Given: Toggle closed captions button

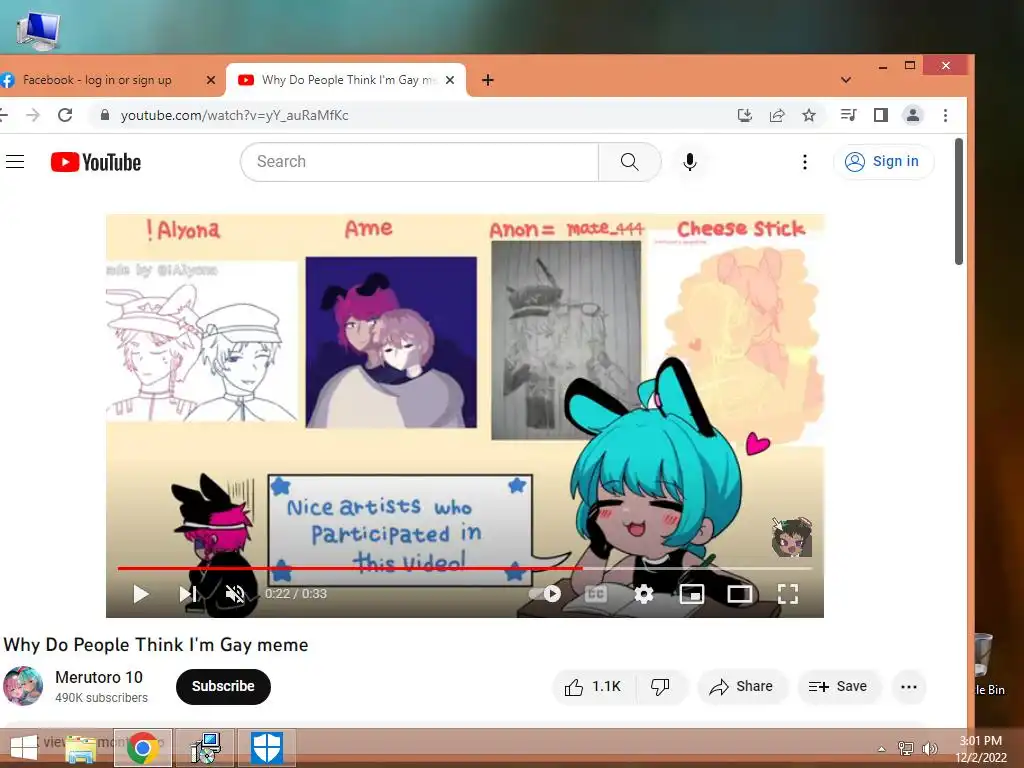Looking at the screenshot, I should [x=596, y=594].
